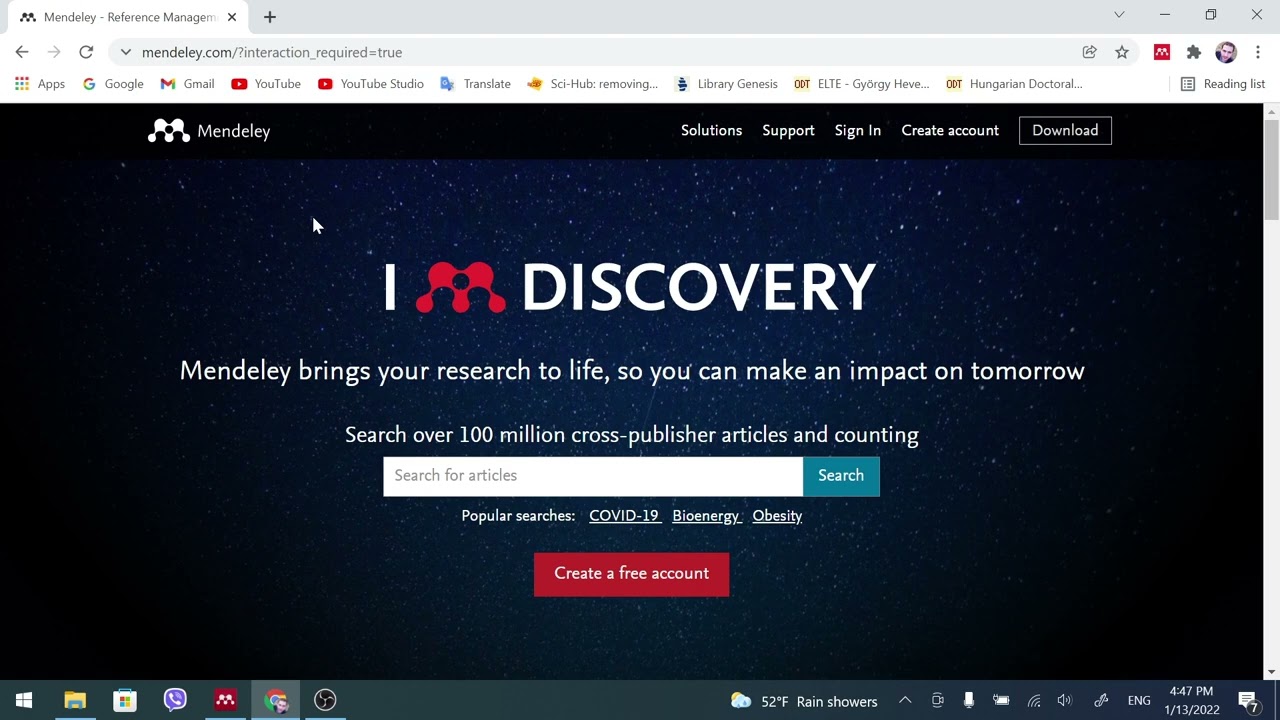Click Create account in the header
Image resolution: width=1280 pixels, height=720 pixels.
point(950,131)
